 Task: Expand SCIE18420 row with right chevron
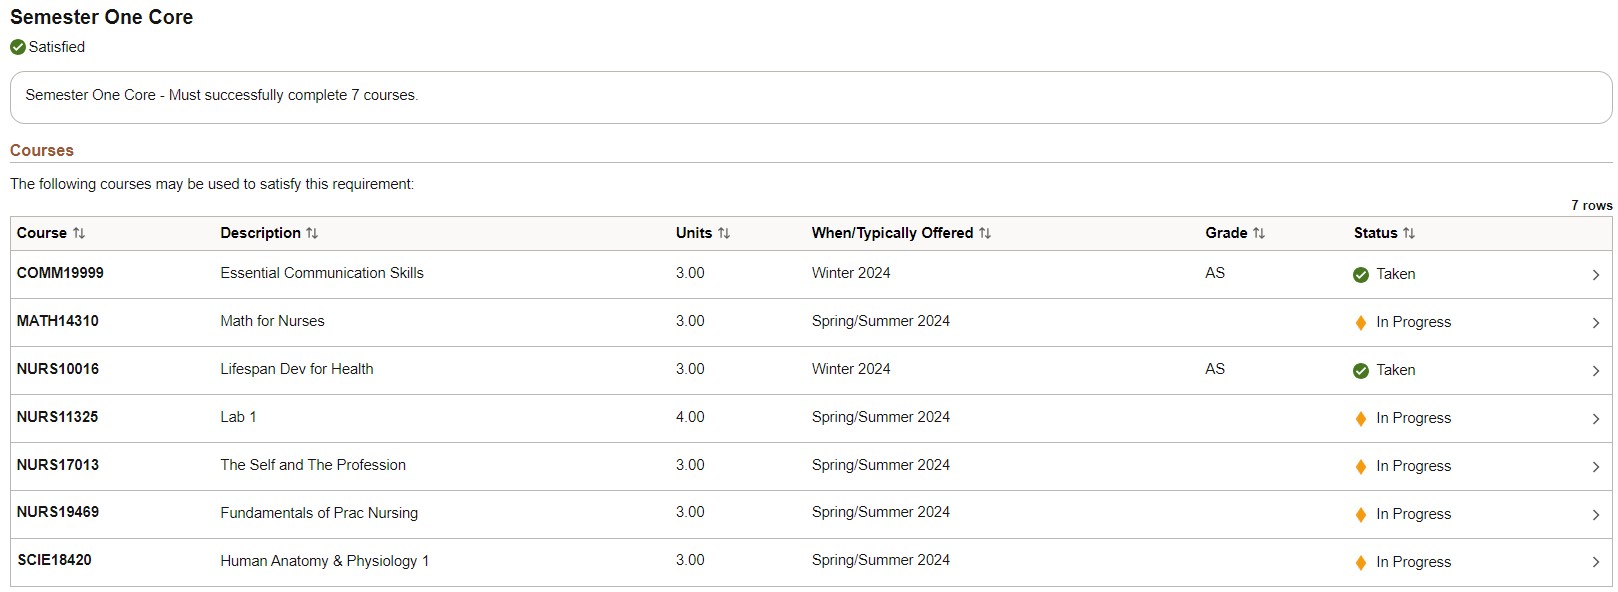1595,563
